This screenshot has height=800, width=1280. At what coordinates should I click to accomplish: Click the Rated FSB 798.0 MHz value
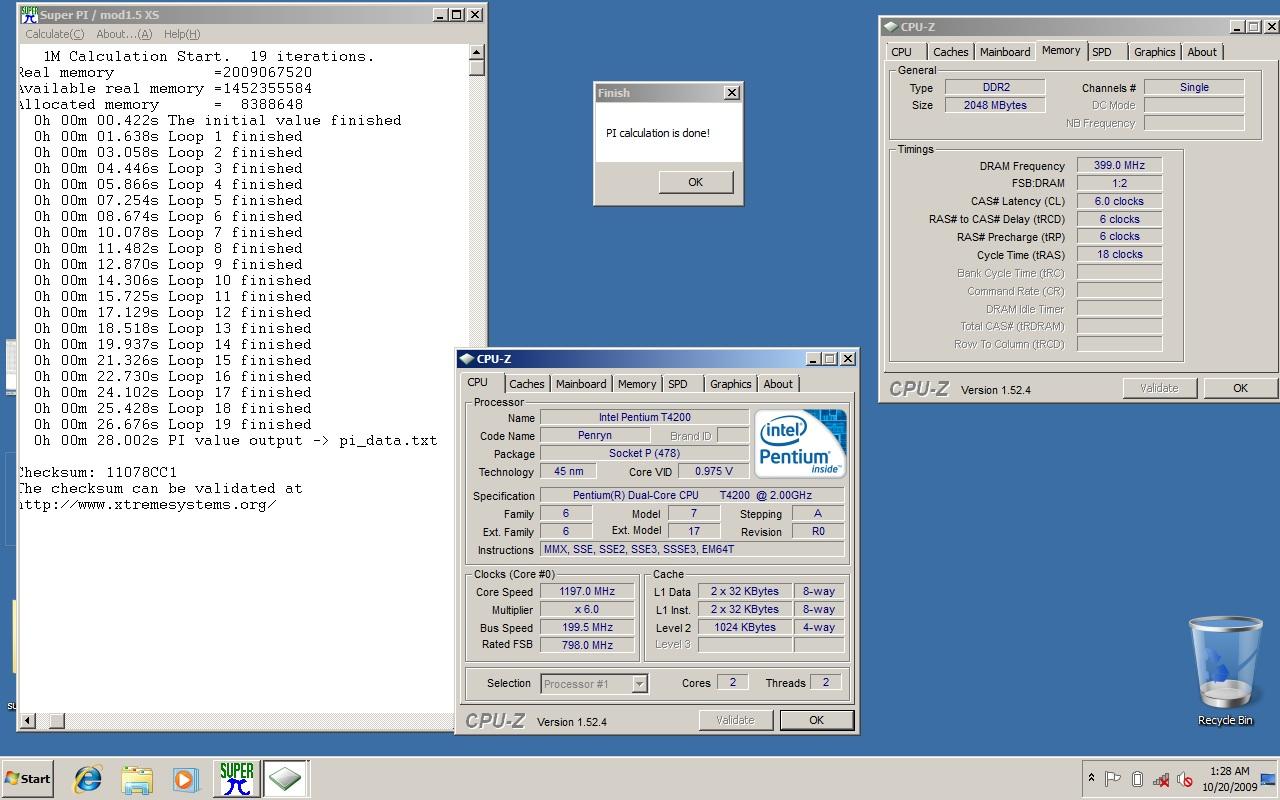pos(587,645)
